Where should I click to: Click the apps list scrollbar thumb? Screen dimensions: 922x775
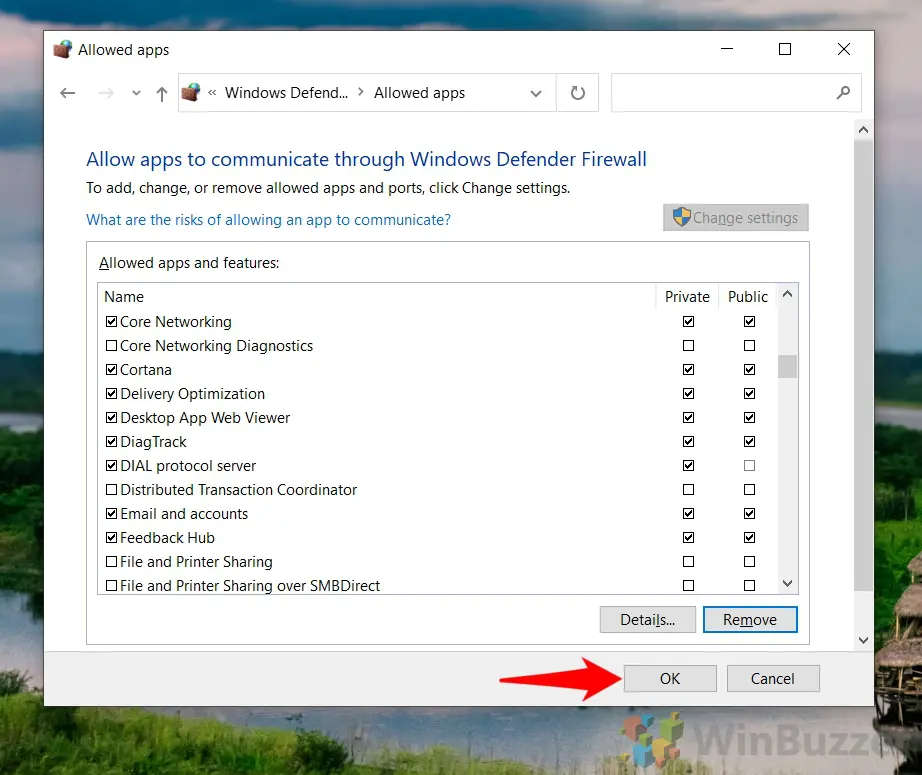(x=787, y=366)
